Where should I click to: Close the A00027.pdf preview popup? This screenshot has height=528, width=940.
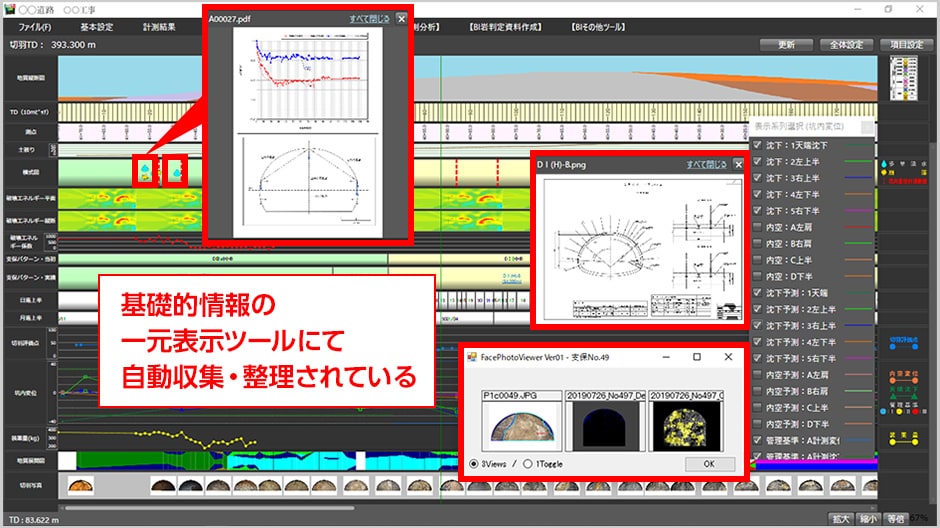(x=402, y=19)
